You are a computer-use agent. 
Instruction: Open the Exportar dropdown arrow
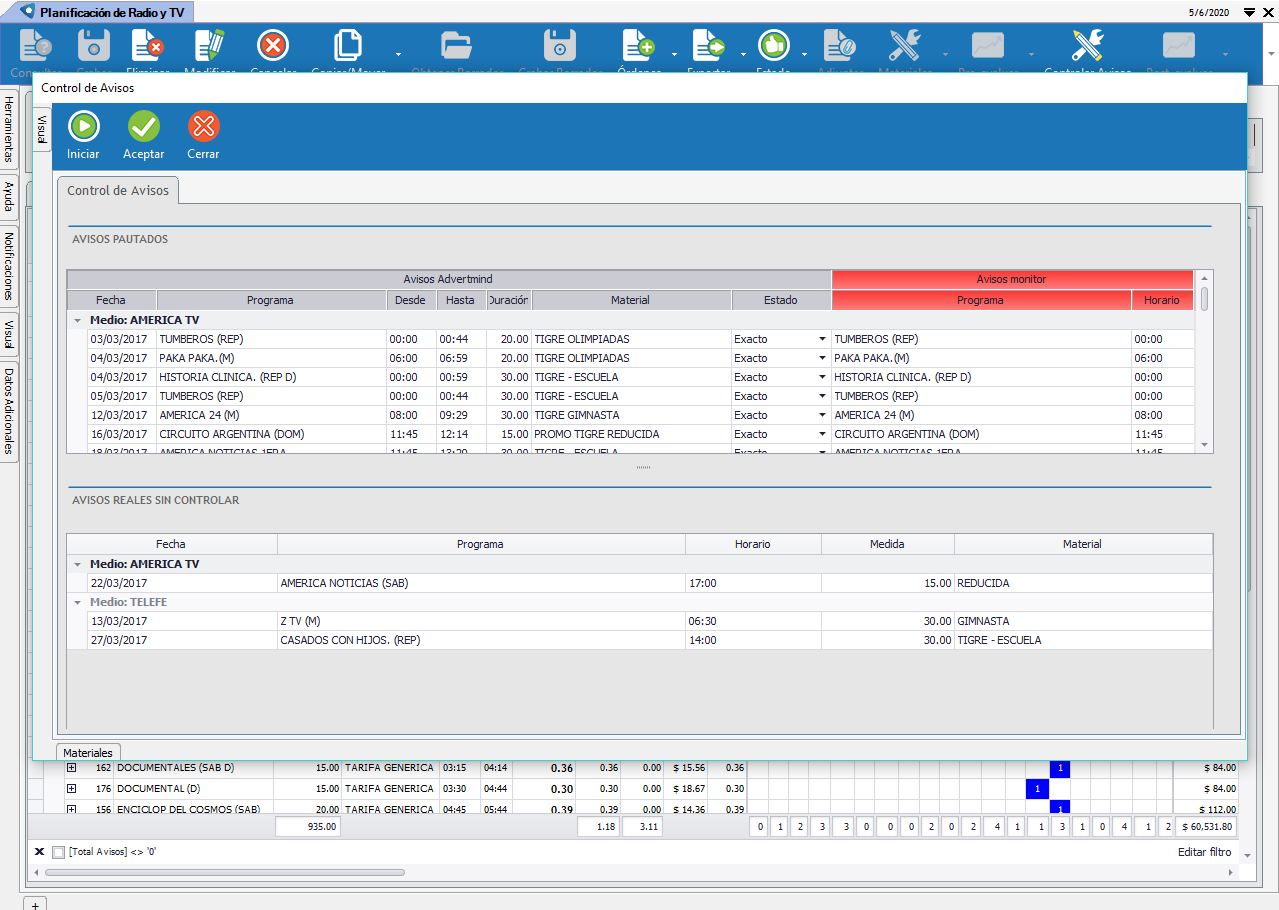point(743,54)
